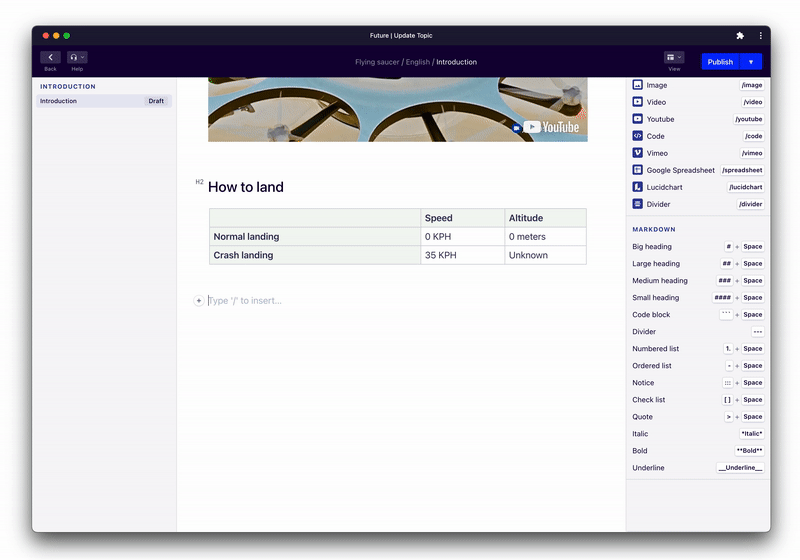Click Notice markdown row
The height and width of the screenshot is (560, 800).
(x=697, y=383)
